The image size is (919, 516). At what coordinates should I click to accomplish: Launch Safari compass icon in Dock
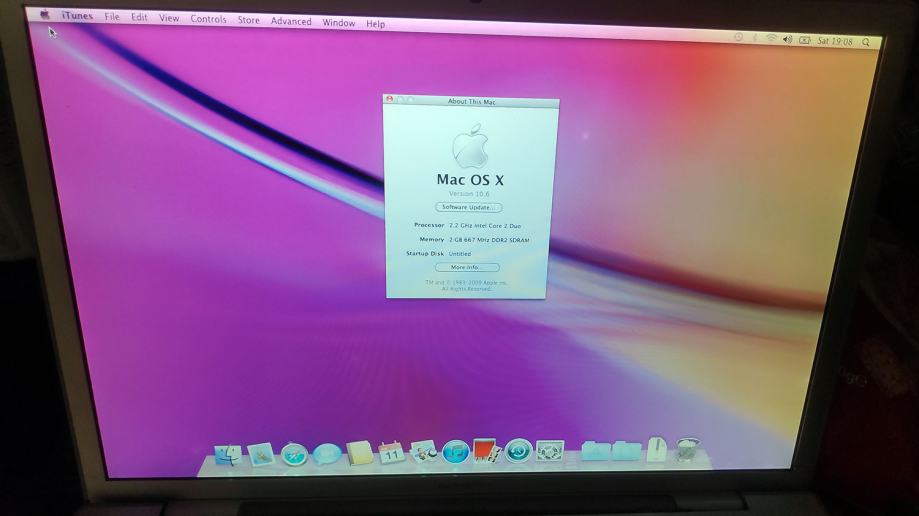coord(294,454)
